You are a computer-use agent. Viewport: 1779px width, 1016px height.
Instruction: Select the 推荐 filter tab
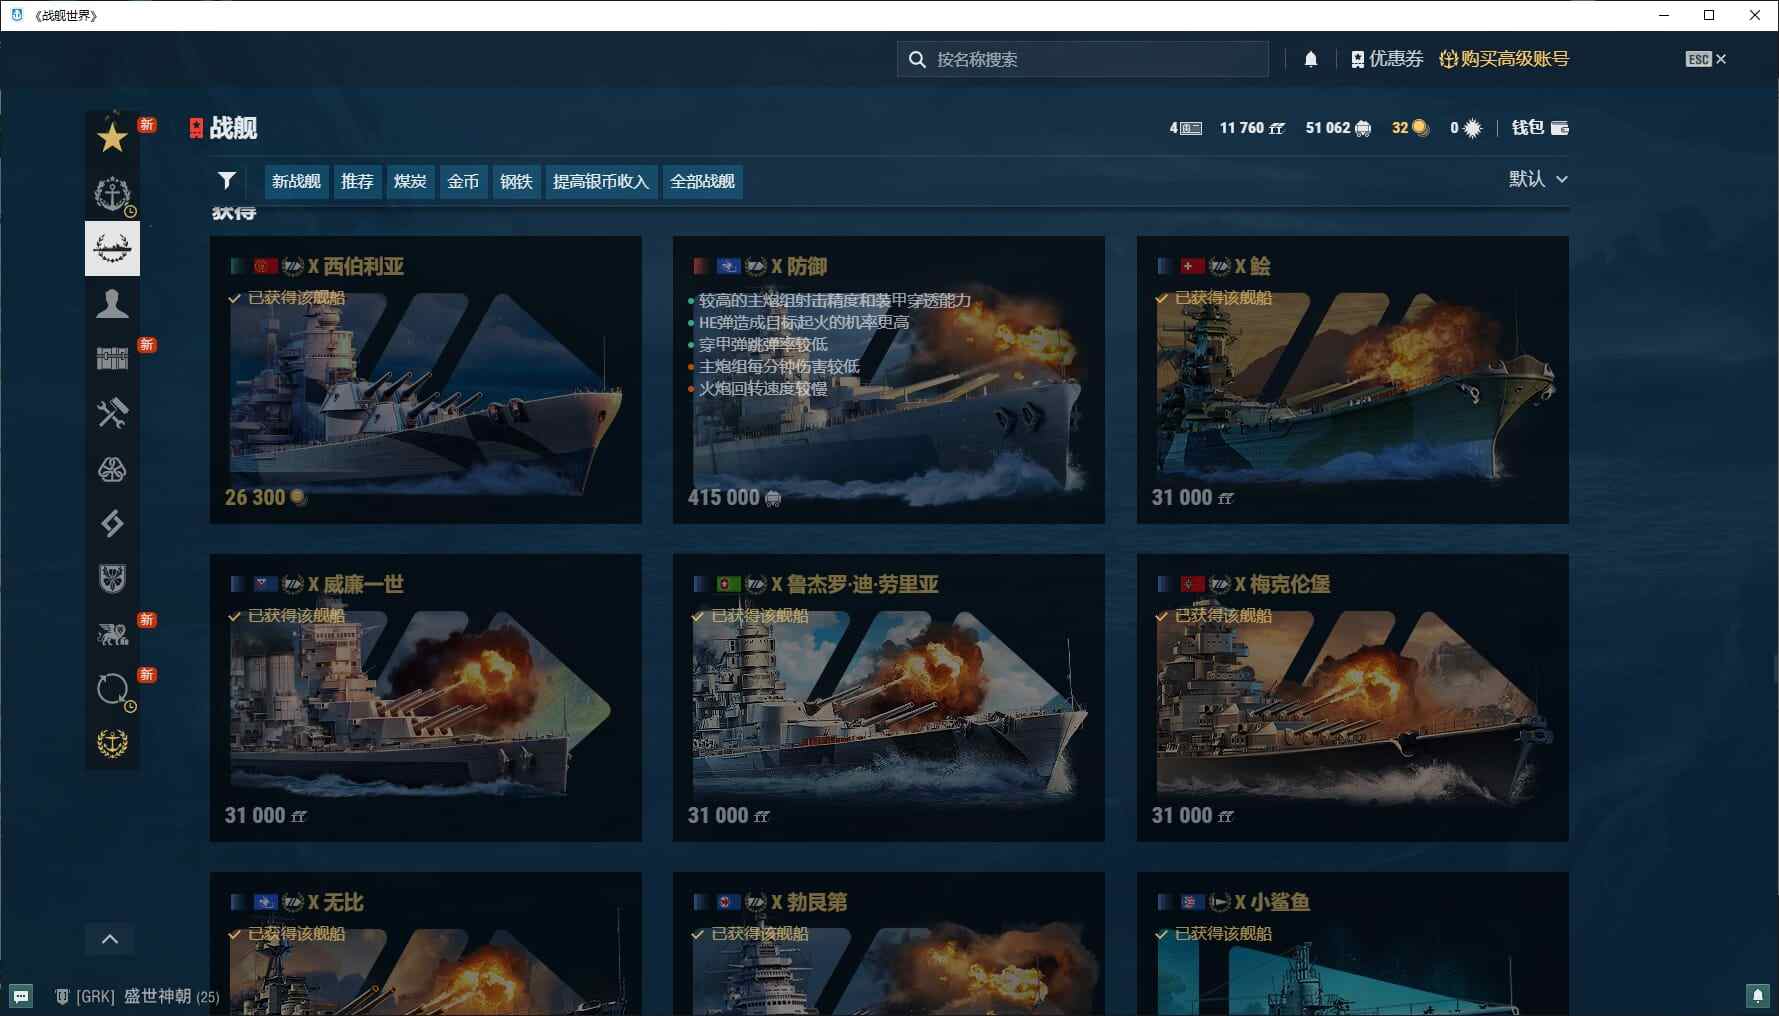click(x=357, y=181)
